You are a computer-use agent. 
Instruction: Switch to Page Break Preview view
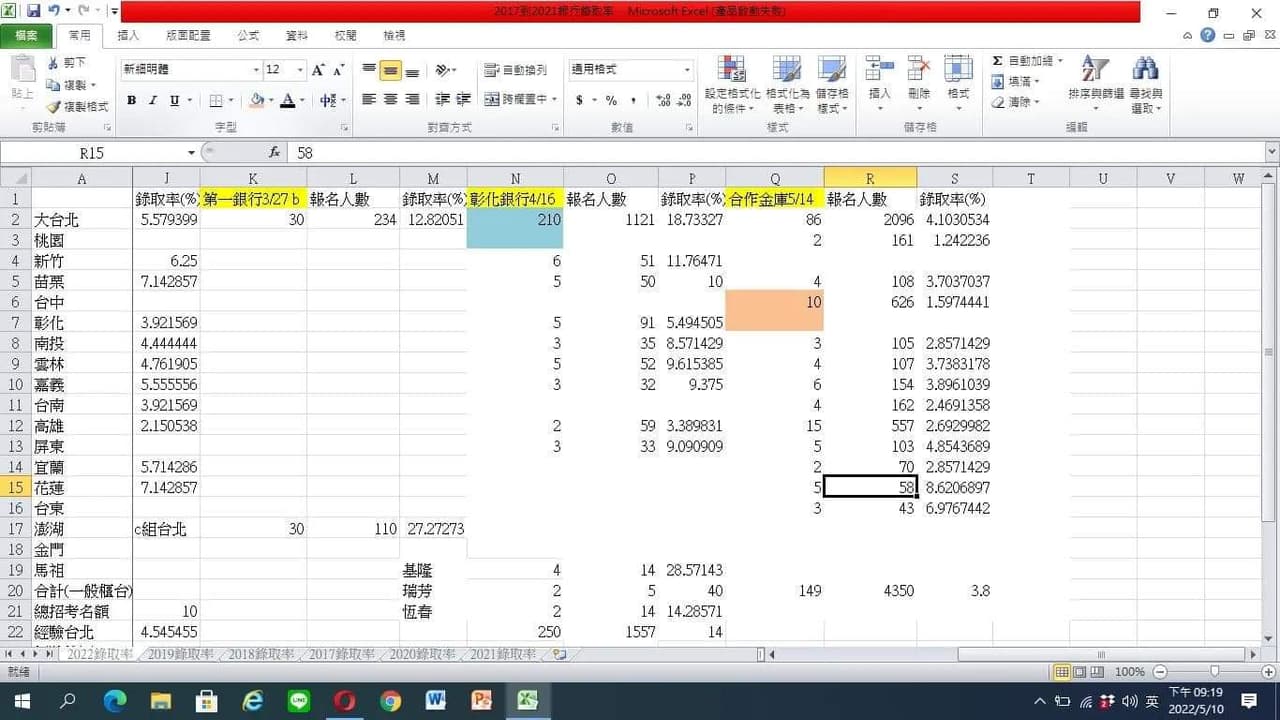[x=1098, y=672]
